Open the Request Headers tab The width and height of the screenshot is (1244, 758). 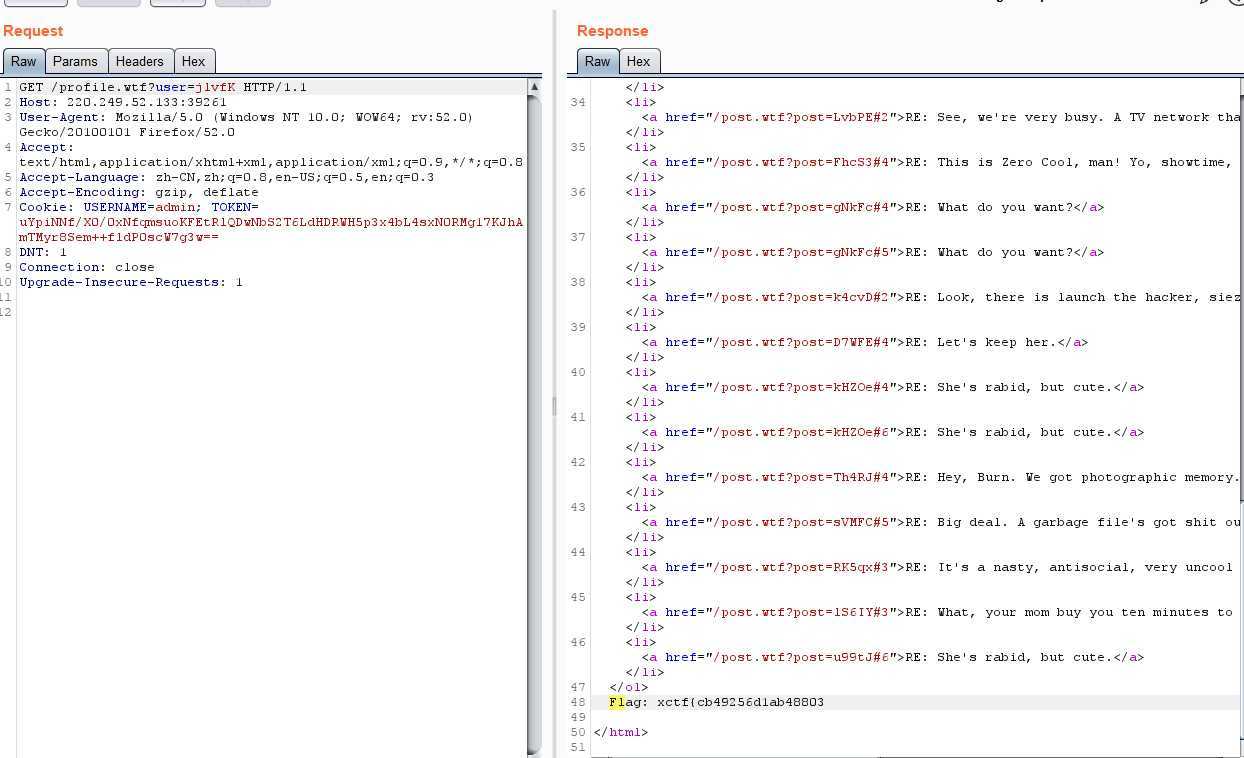(139, 61)
